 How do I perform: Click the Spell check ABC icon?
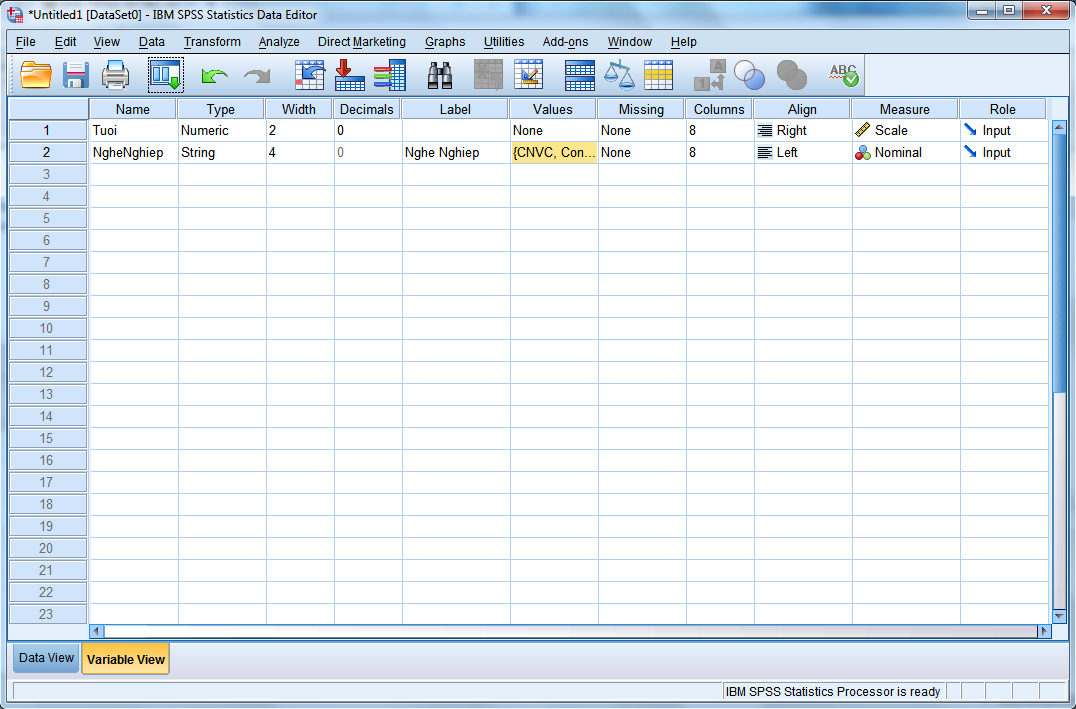coord(843,75)
